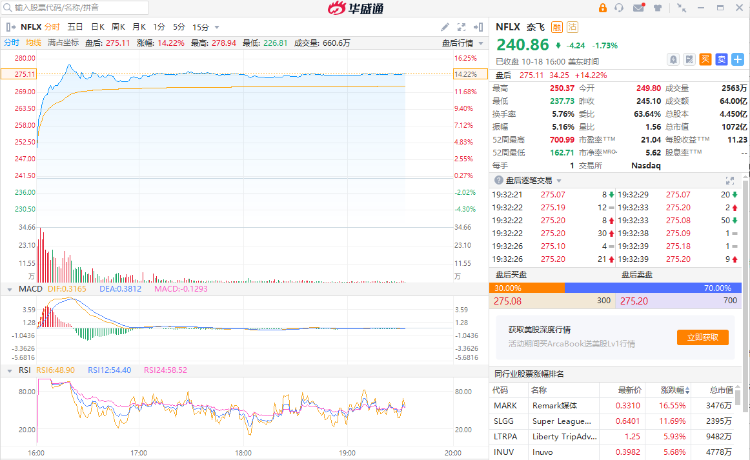Select the 5分 interval tab
750x460 pixels.
(179, 27)
